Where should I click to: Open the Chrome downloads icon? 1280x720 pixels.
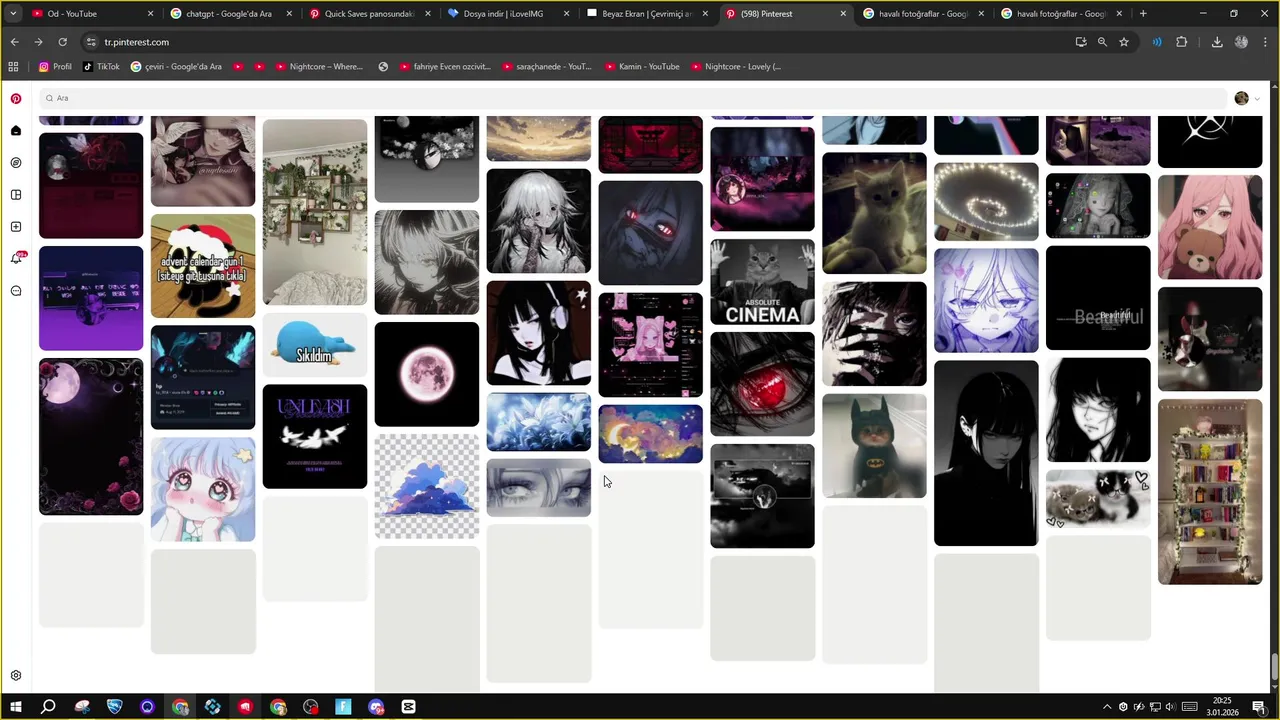tap(1217, 42)
